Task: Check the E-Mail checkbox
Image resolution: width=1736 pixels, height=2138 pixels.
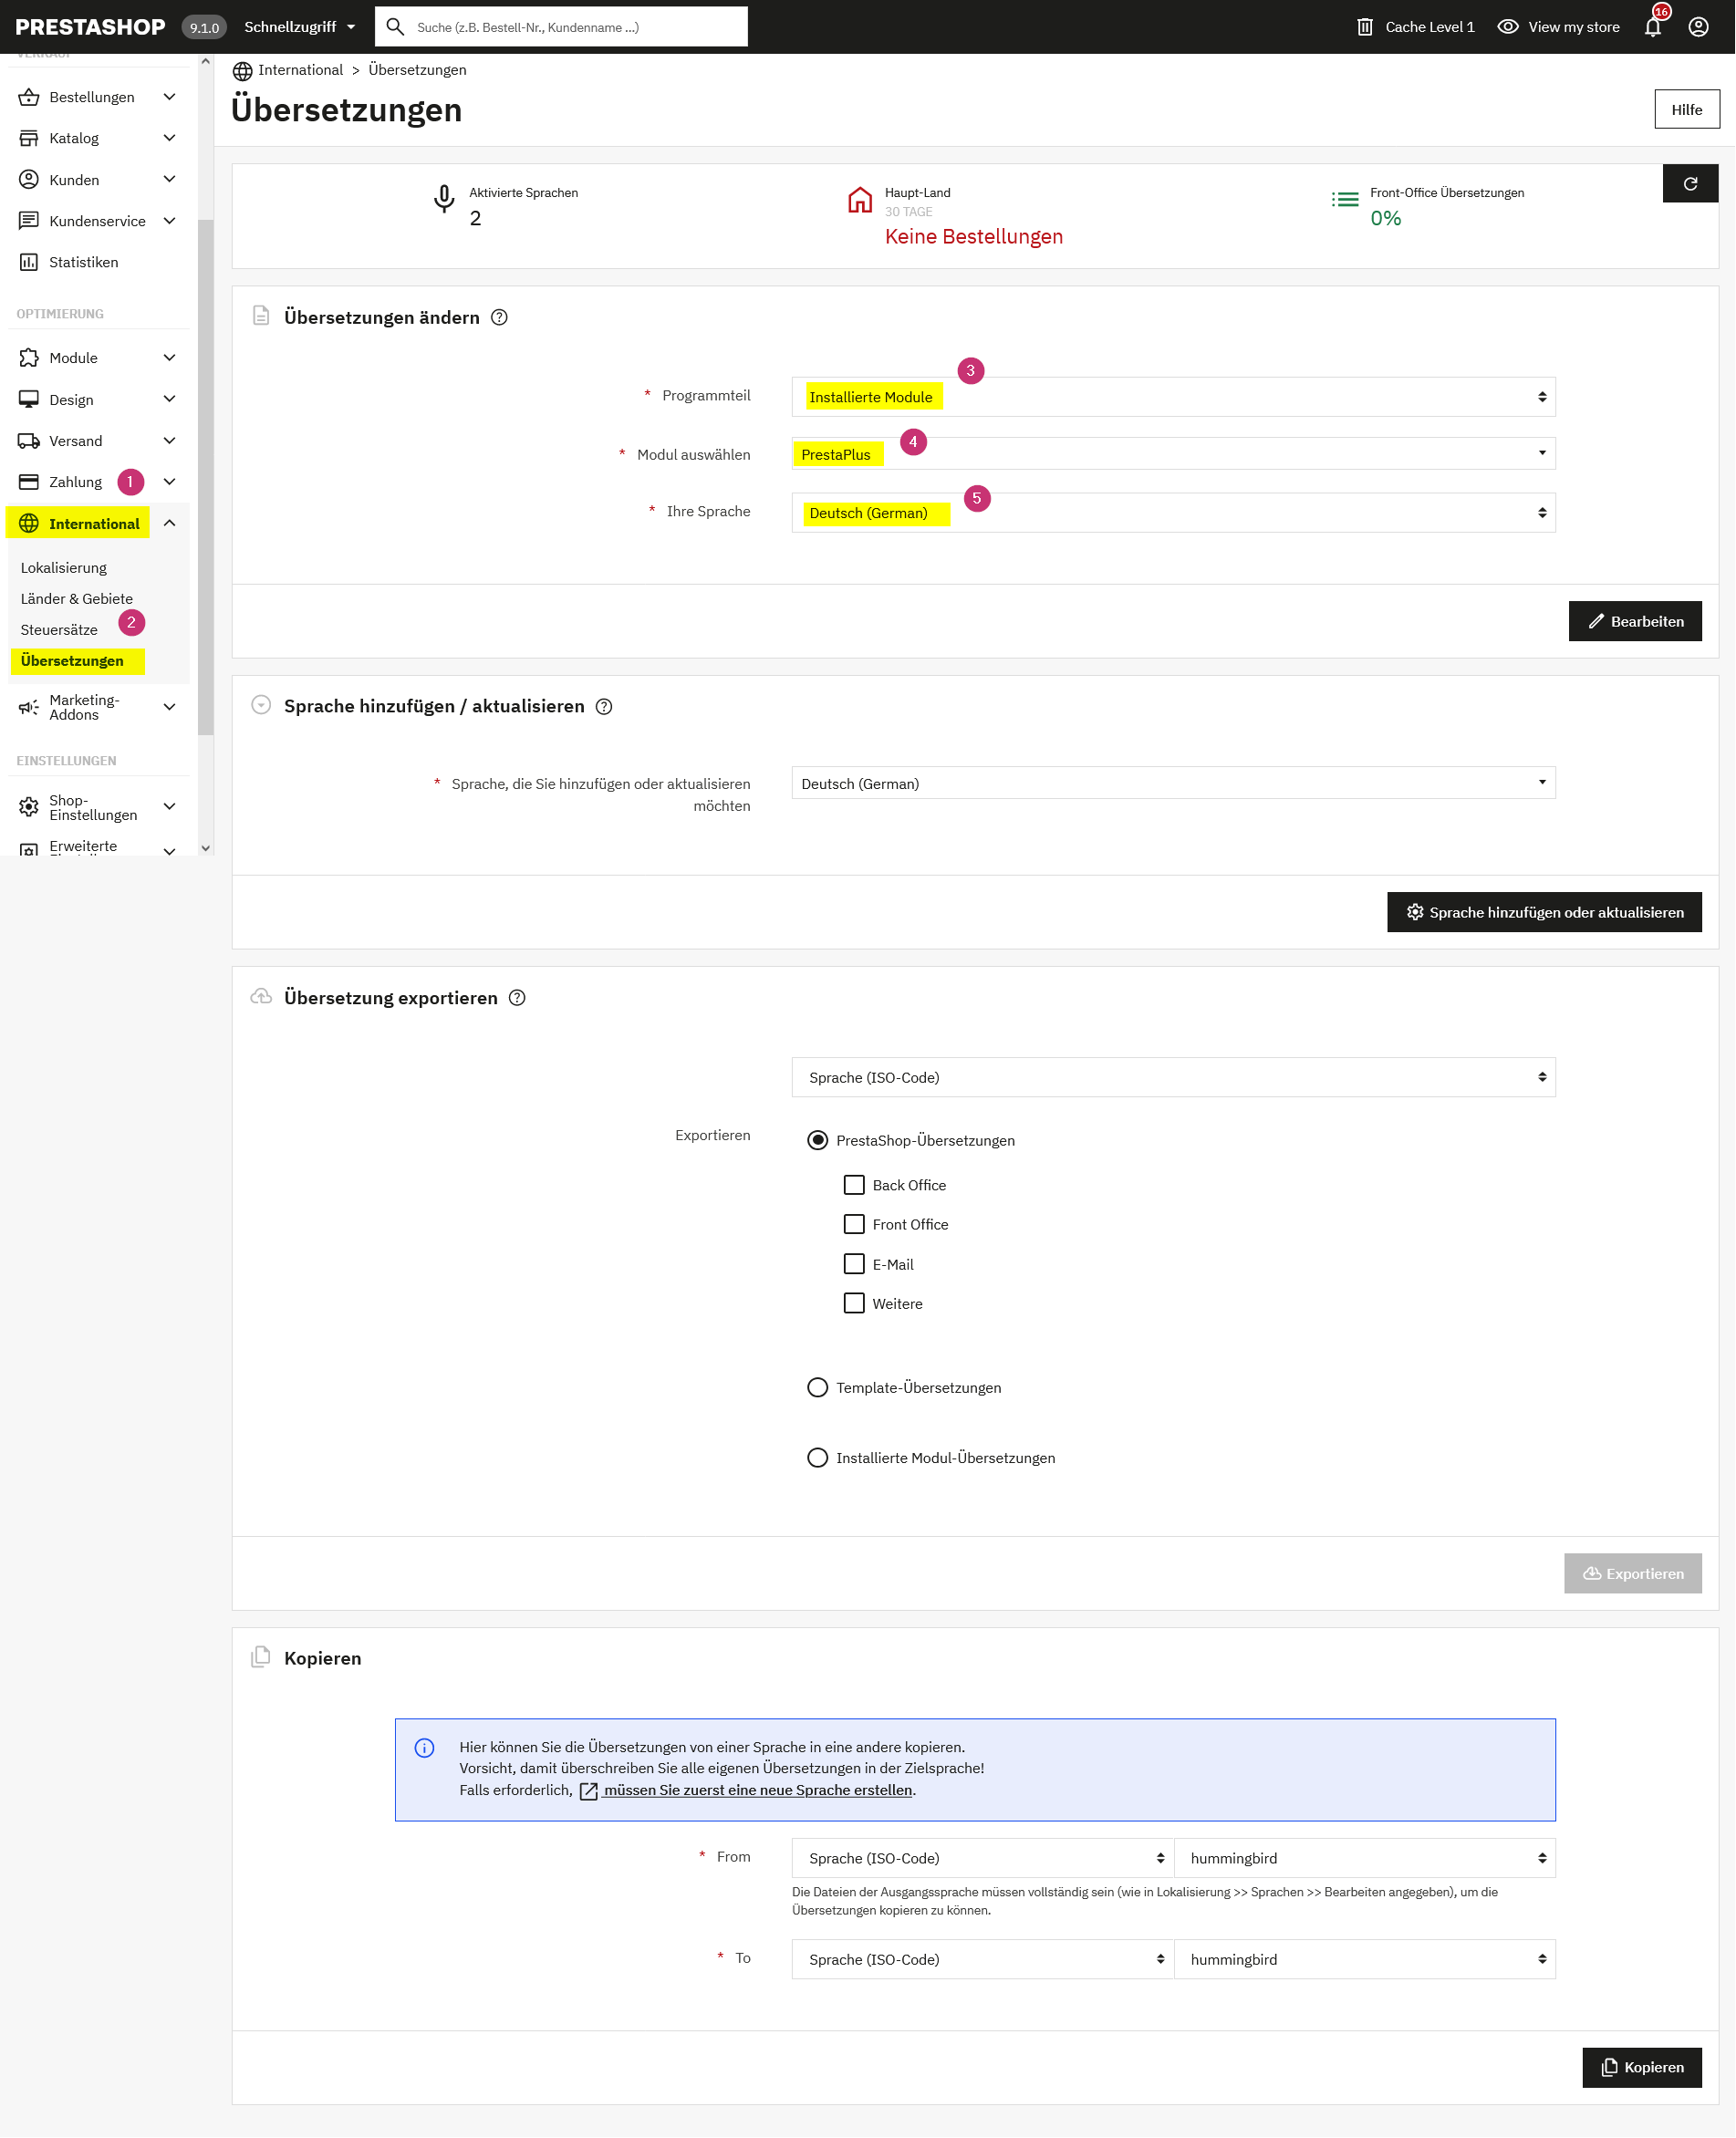Action: 854,1265
